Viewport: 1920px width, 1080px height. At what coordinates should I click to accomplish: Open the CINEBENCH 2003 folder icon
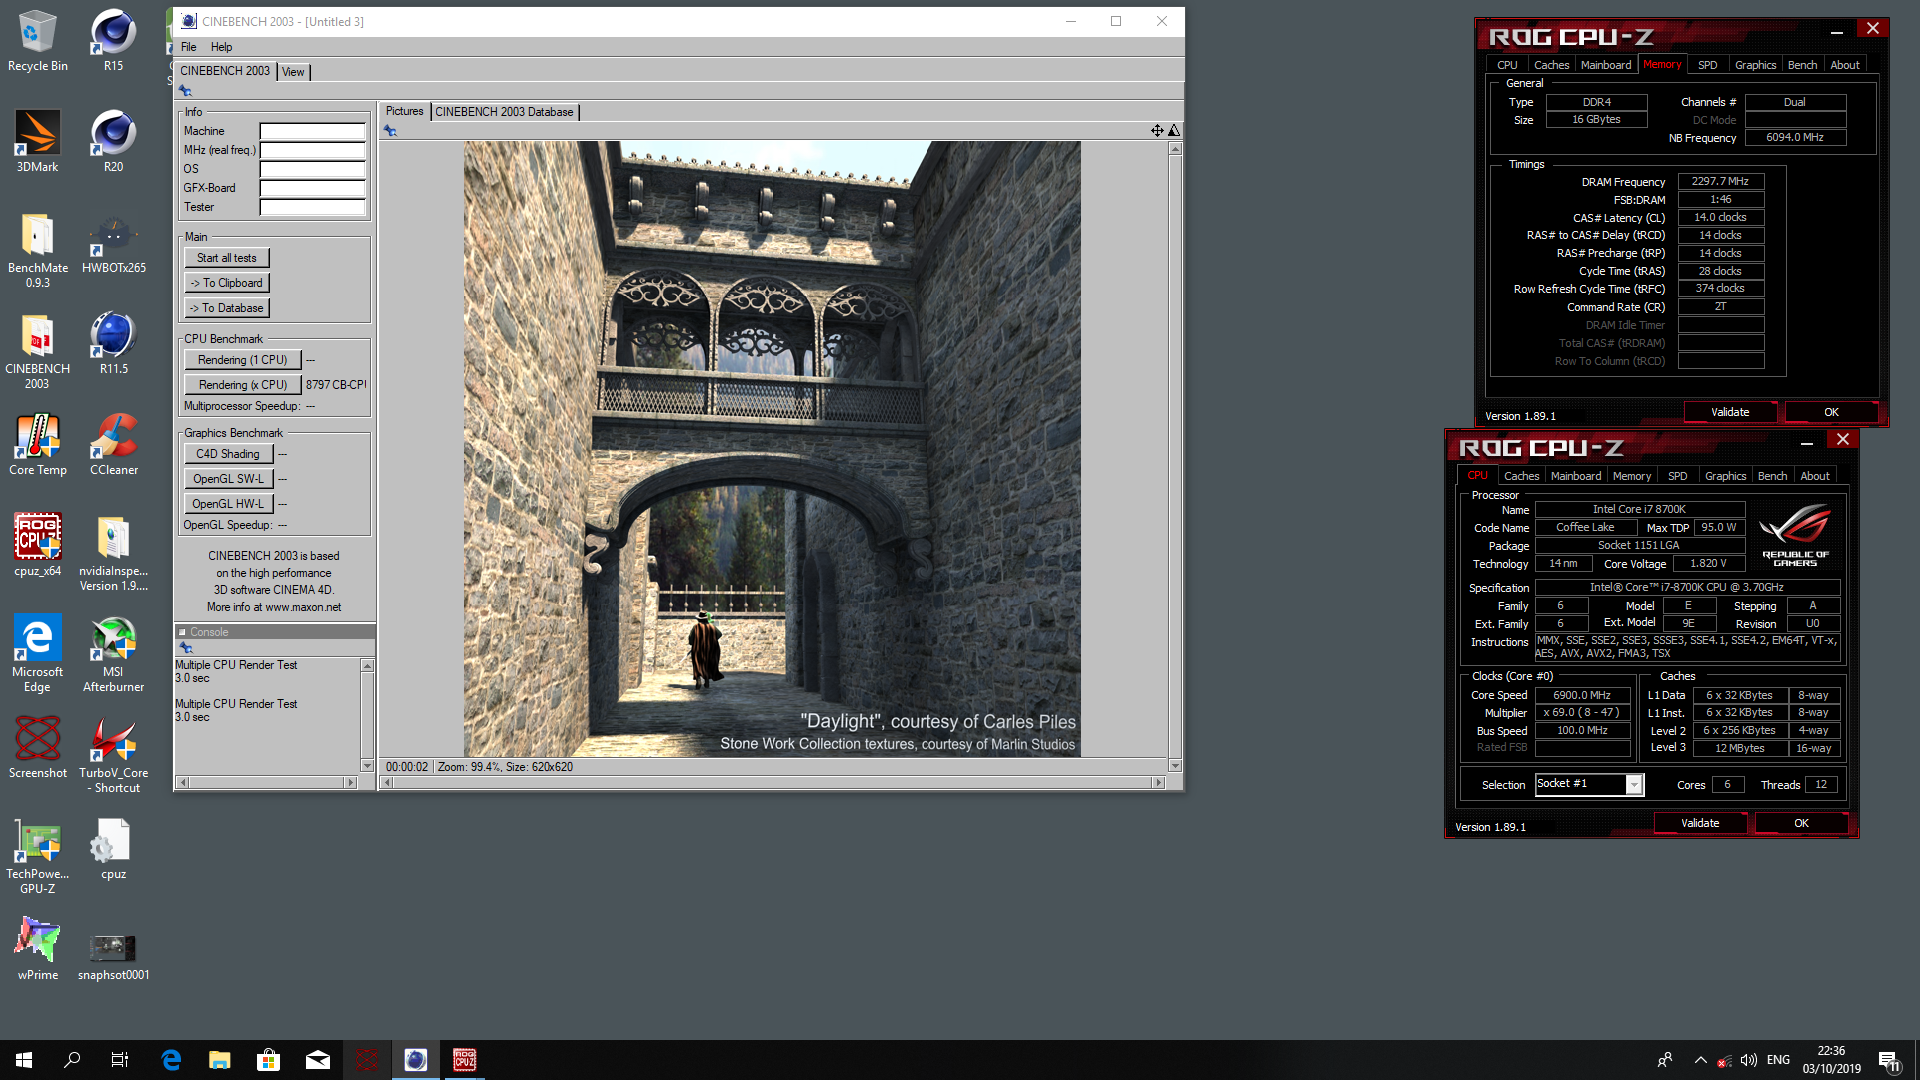pyautogui.click(x=37, y=351)
